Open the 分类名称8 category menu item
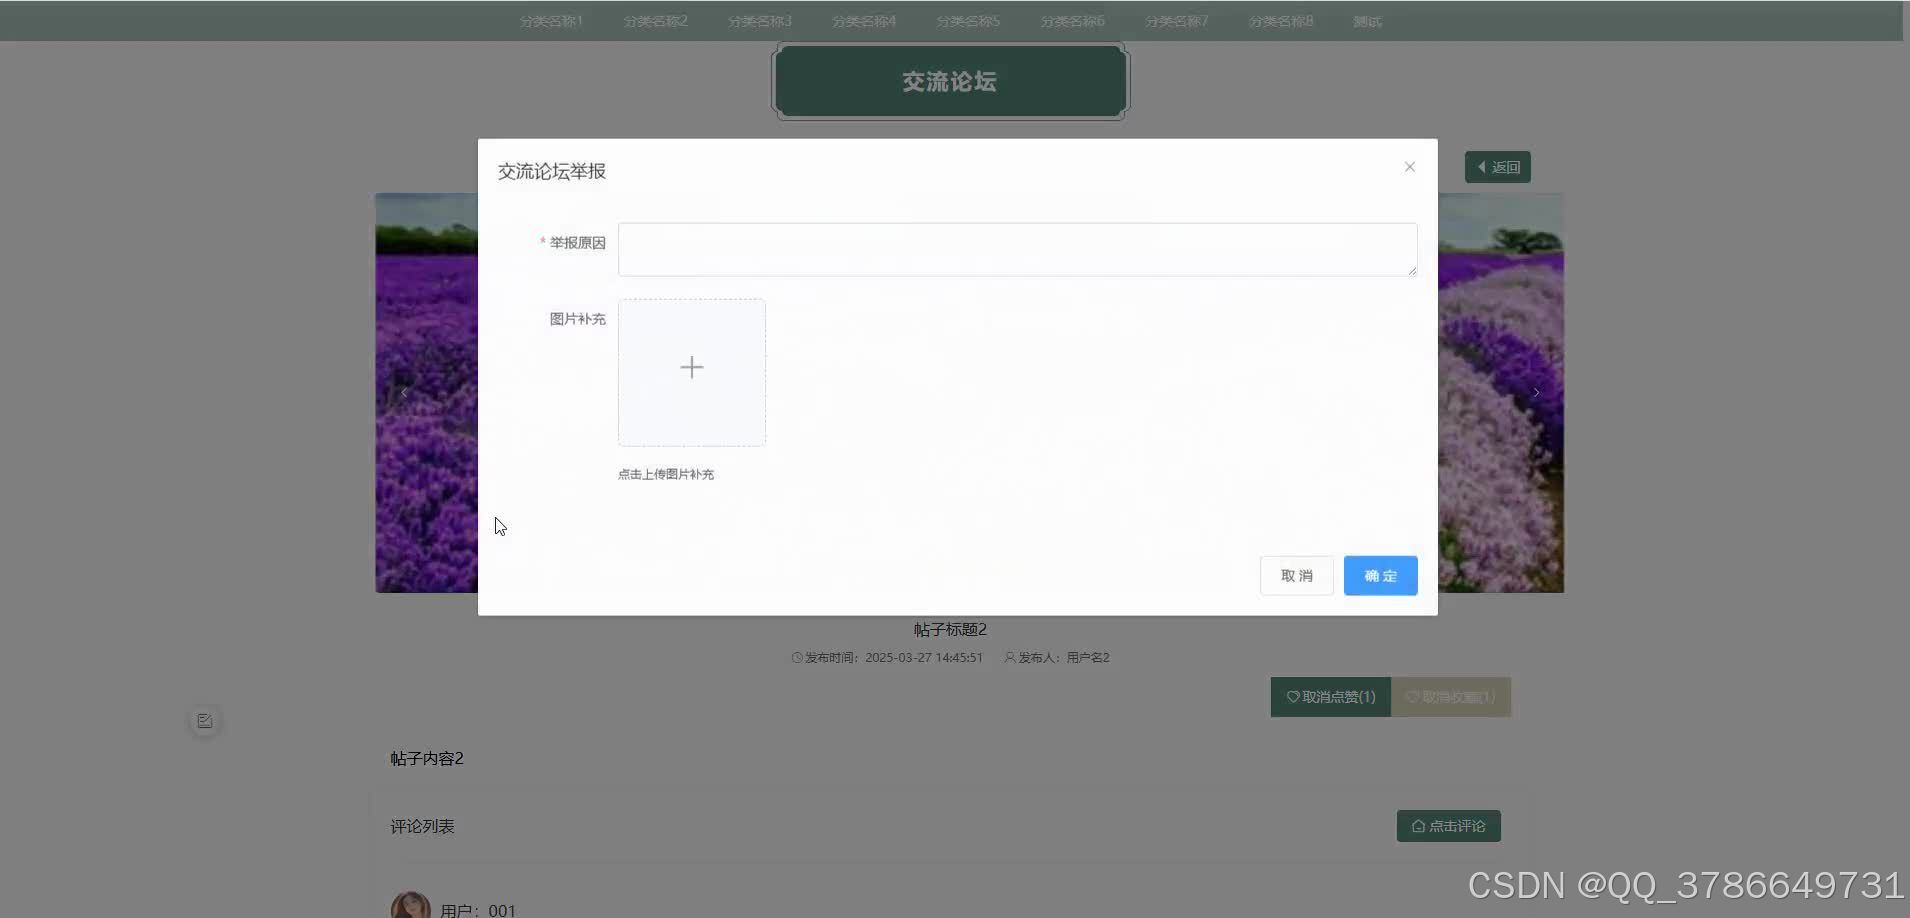The width and height of the screenshot is (1910, 918). (1280, 20)
